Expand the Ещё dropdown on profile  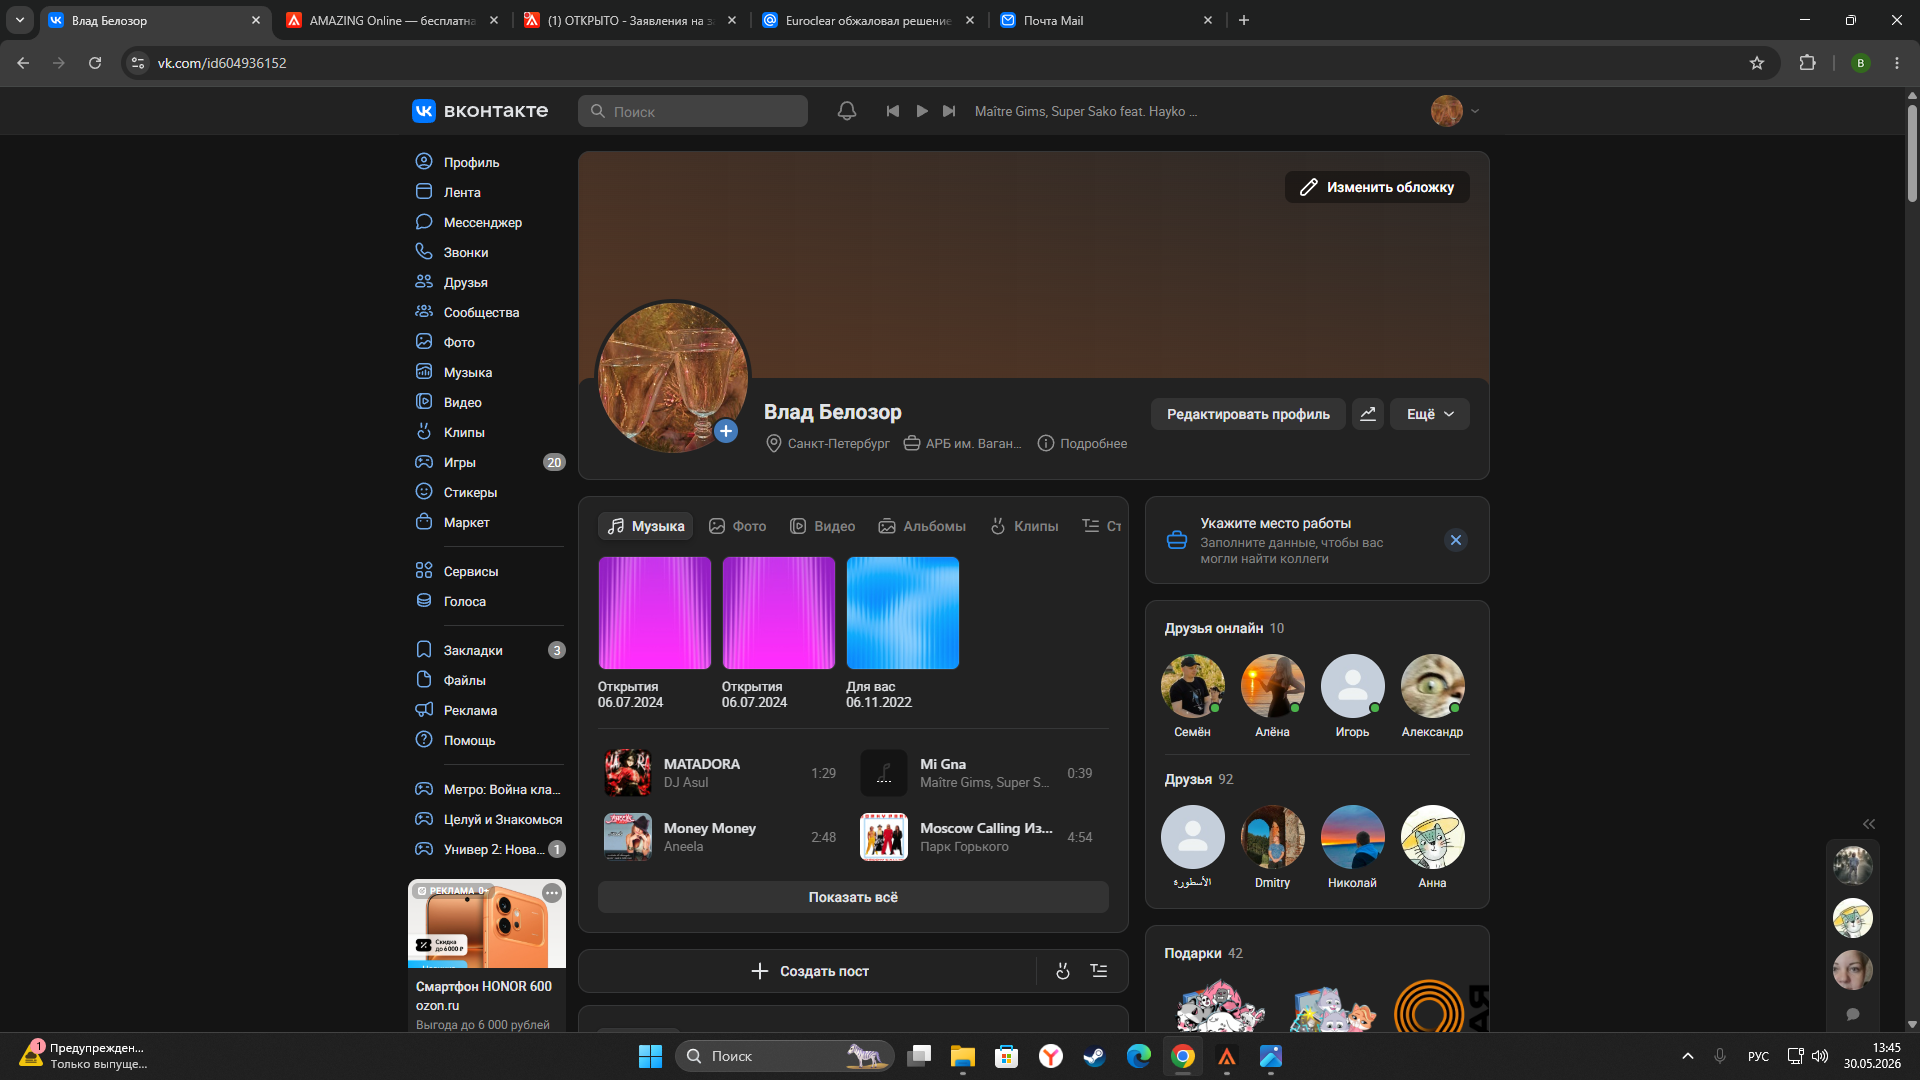[x=1430, y=414]
